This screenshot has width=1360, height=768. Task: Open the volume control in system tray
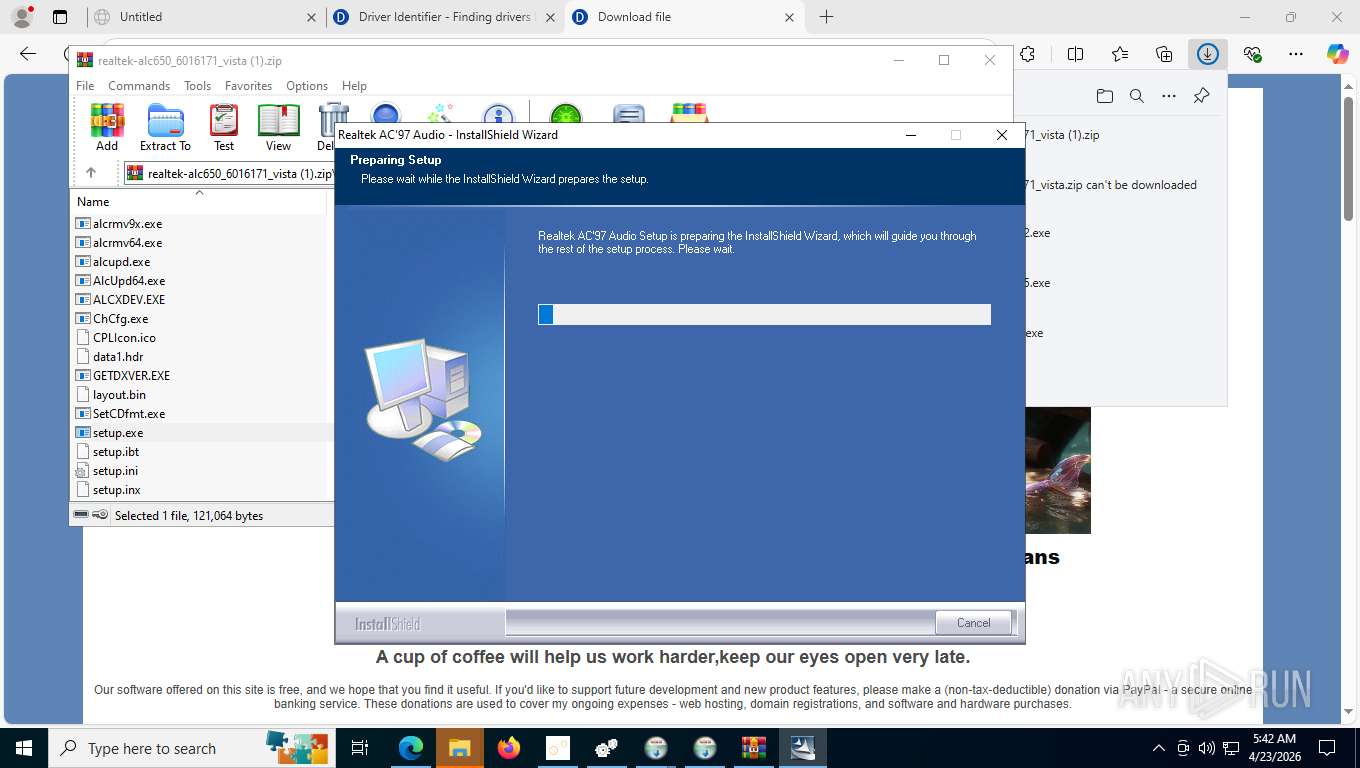point(1207,748)
